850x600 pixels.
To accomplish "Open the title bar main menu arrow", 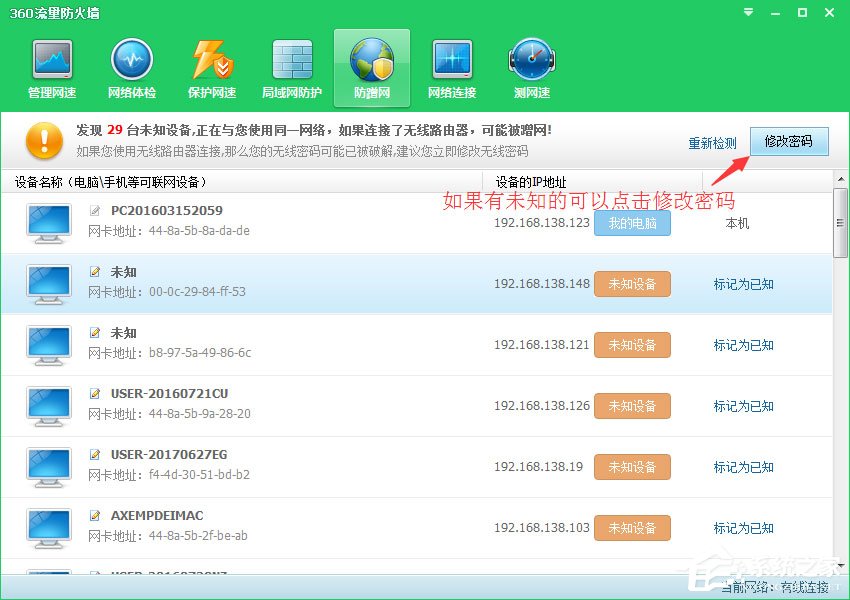I will 747,13.
